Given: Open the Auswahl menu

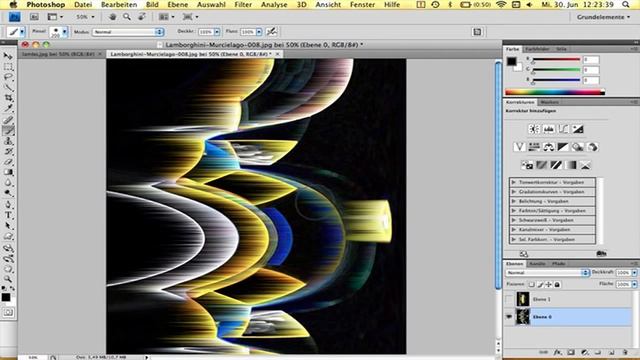Looking at the screenshot, I should tap(211, 4).
